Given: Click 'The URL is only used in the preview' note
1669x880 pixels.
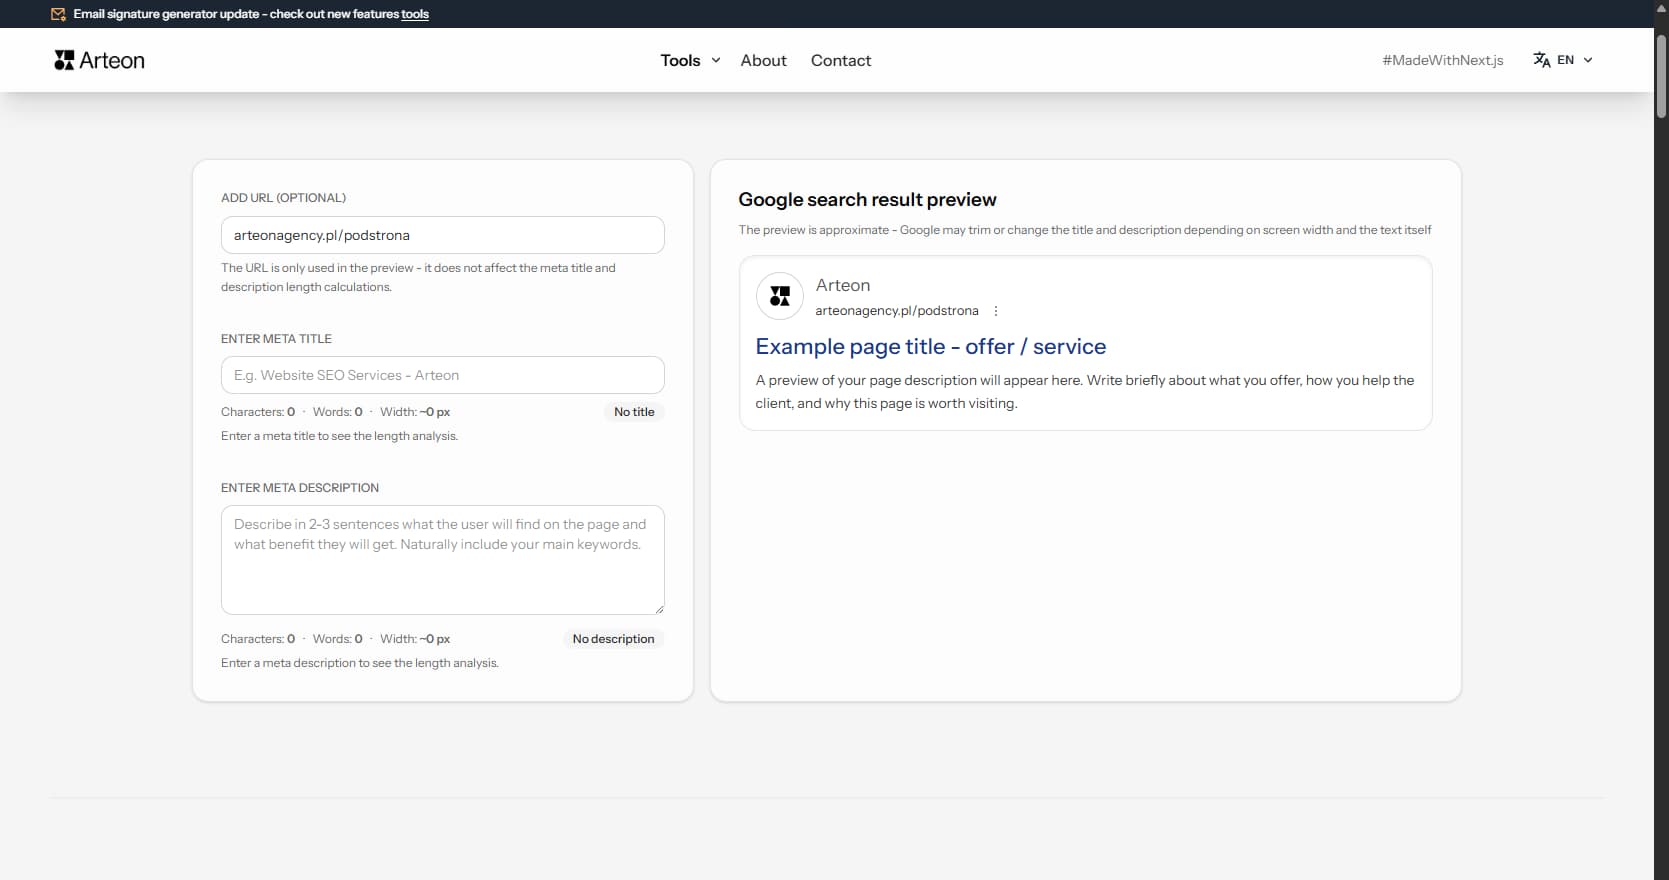Looking at the screenshot, I should tap(418, 277).
